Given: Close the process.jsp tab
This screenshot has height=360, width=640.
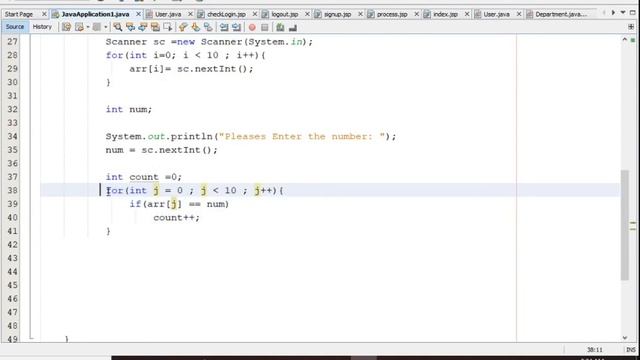Looking at the screenshot, I should point(416,14).
